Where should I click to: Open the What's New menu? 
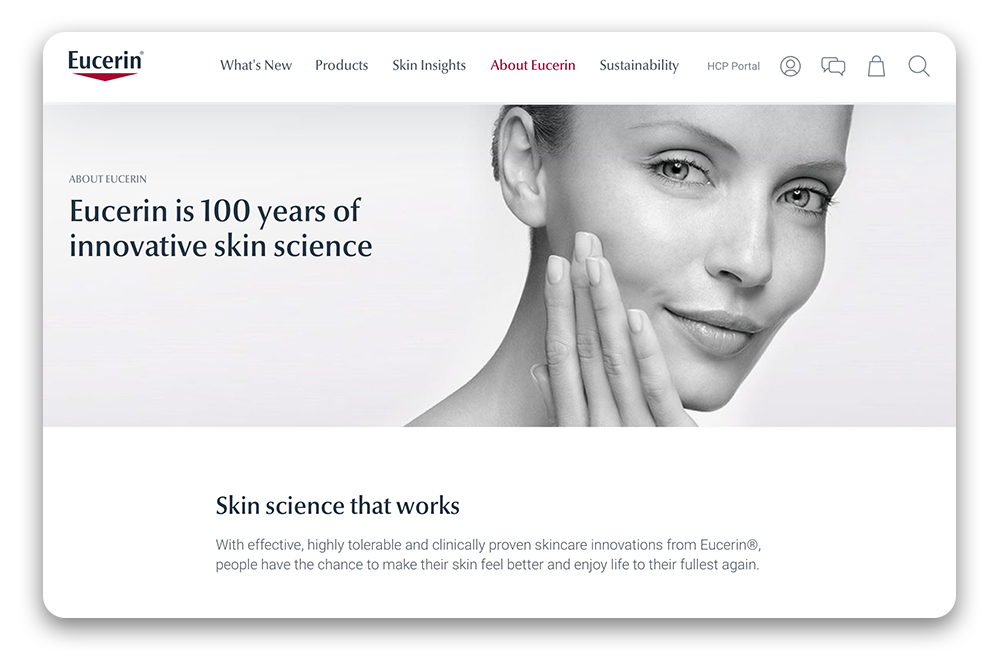(x=256, y=65)
